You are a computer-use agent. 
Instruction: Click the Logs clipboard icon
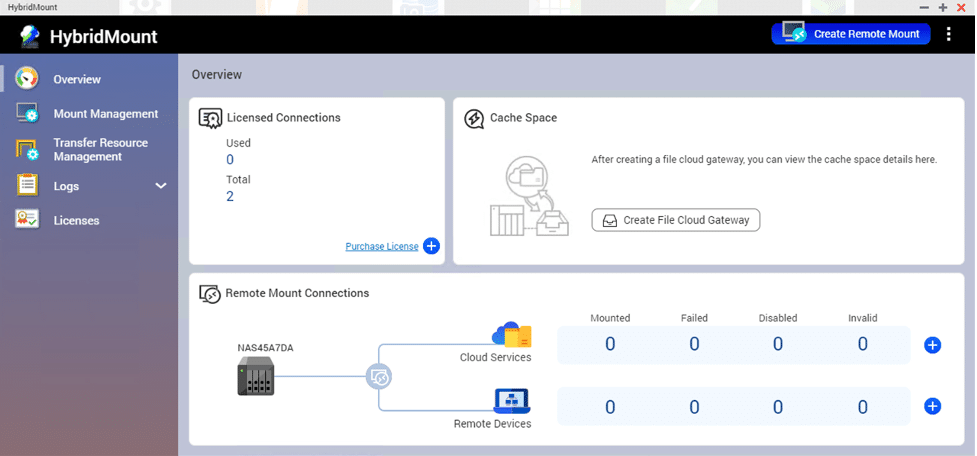point(27,186)
